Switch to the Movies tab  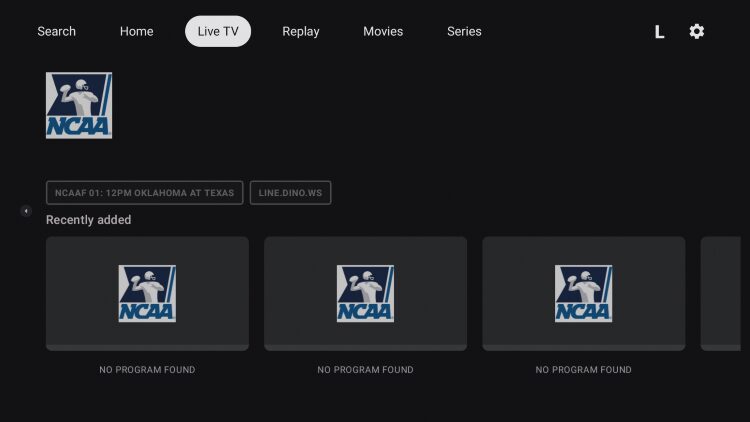(x=383, y=32)
